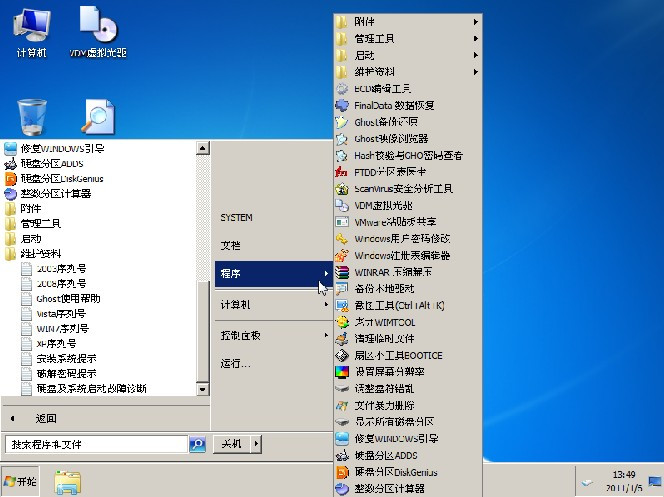Select the magnifier document desktop icon

98,116
